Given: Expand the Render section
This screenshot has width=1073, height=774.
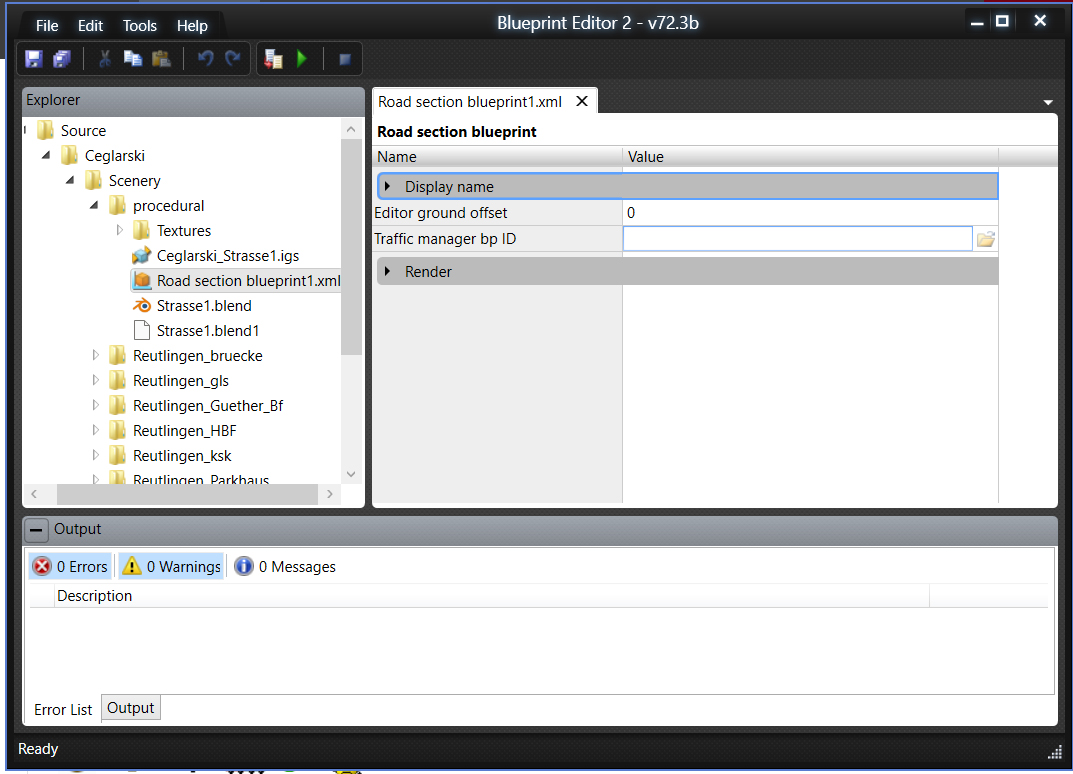Looking at the screenshot, I should (x=388, y=272).
